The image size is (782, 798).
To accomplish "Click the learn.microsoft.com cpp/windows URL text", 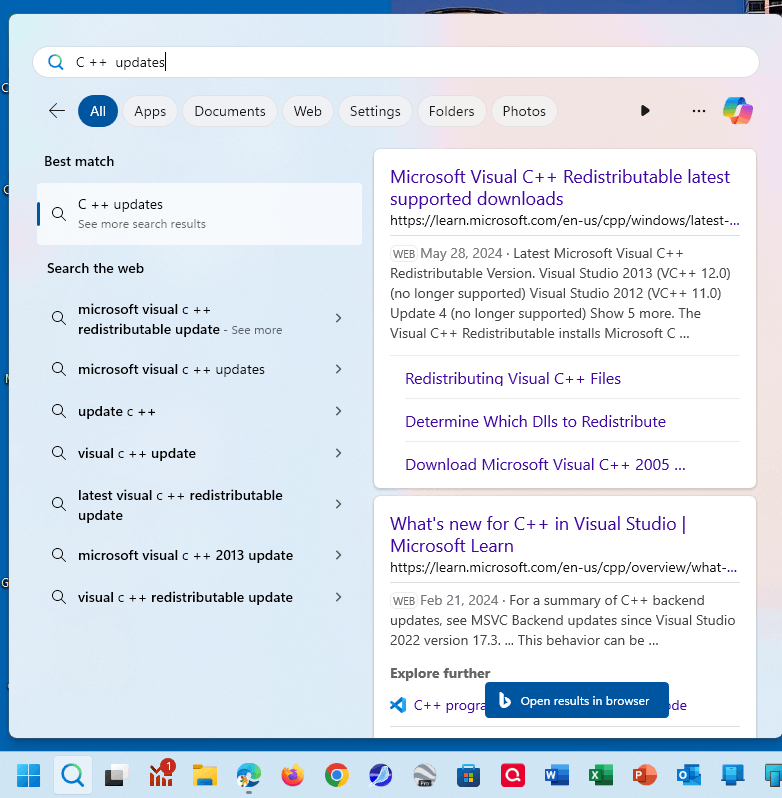I will pyautogui.click(x=565, y=220).
